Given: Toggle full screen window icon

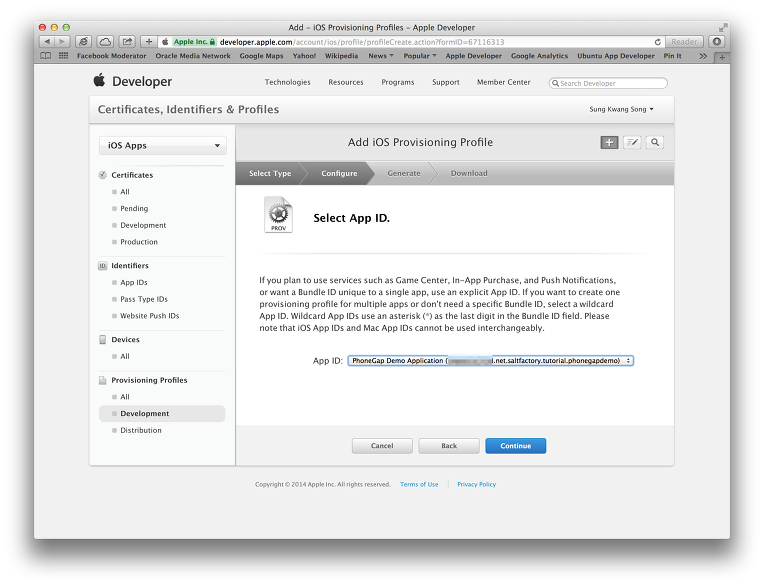Looking at the screenshot, I should (x=723, y=27).
